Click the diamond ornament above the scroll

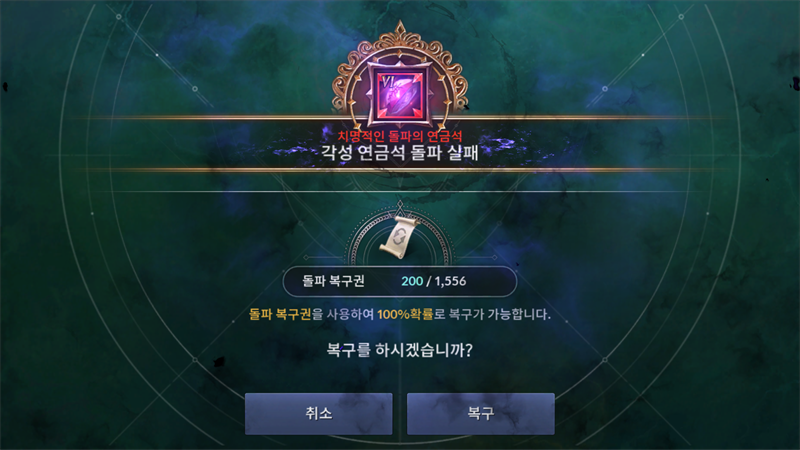tap(400, 206)
